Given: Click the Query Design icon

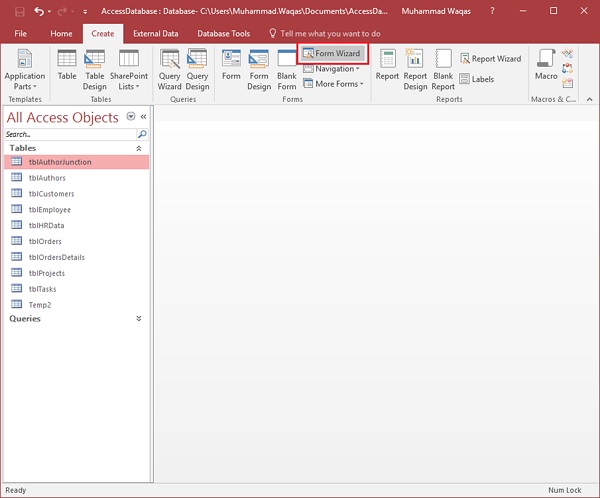Looking at the screenshot, I should tap(198, 68).
